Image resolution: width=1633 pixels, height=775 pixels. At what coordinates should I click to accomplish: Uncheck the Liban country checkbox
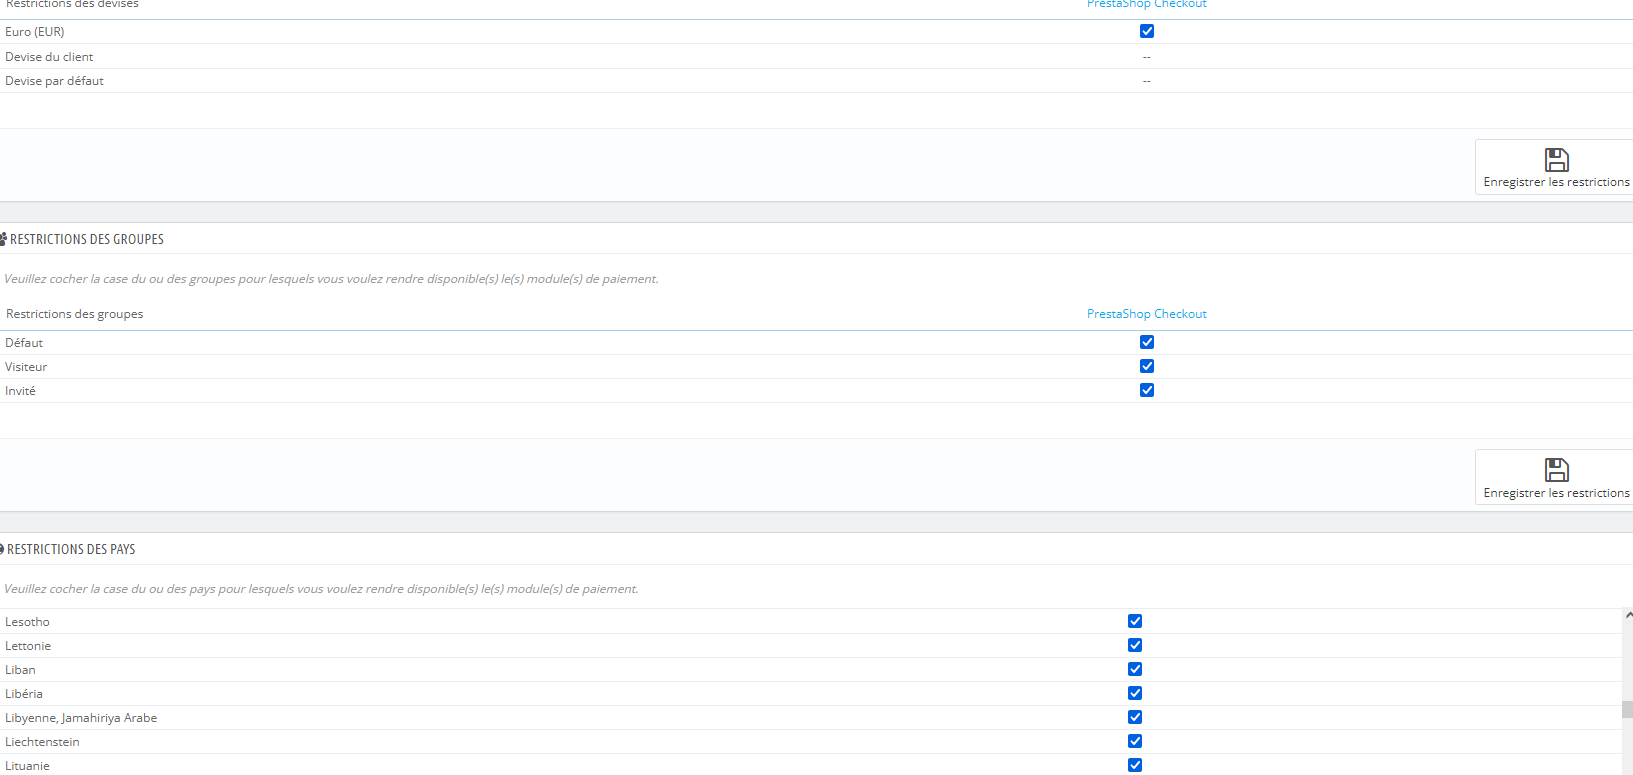tap(1135, 669)
